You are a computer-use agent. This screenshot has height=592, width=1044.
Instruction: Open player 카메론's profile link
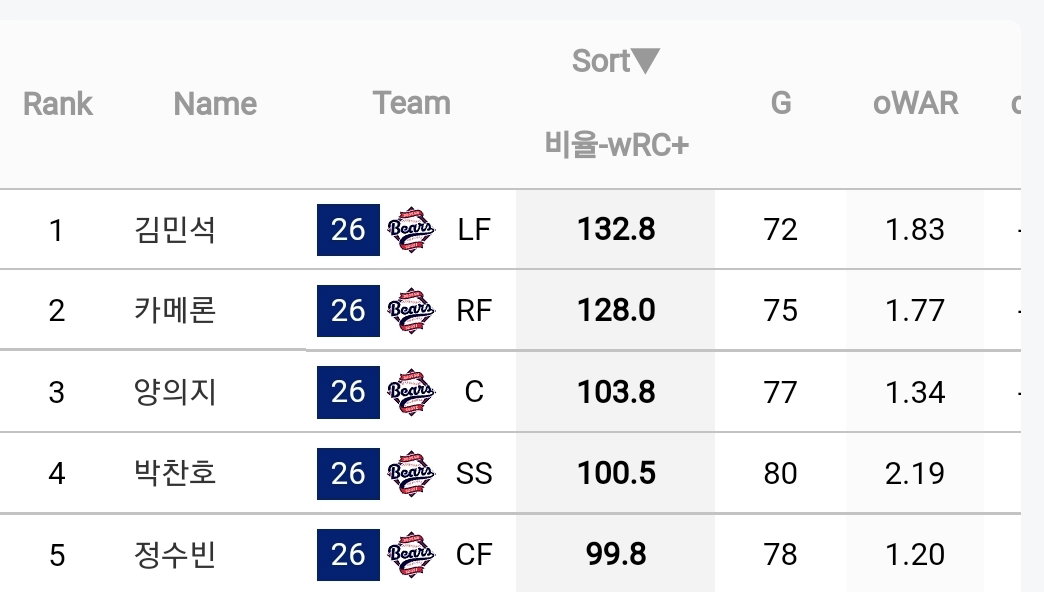click(x=175, y=311)
